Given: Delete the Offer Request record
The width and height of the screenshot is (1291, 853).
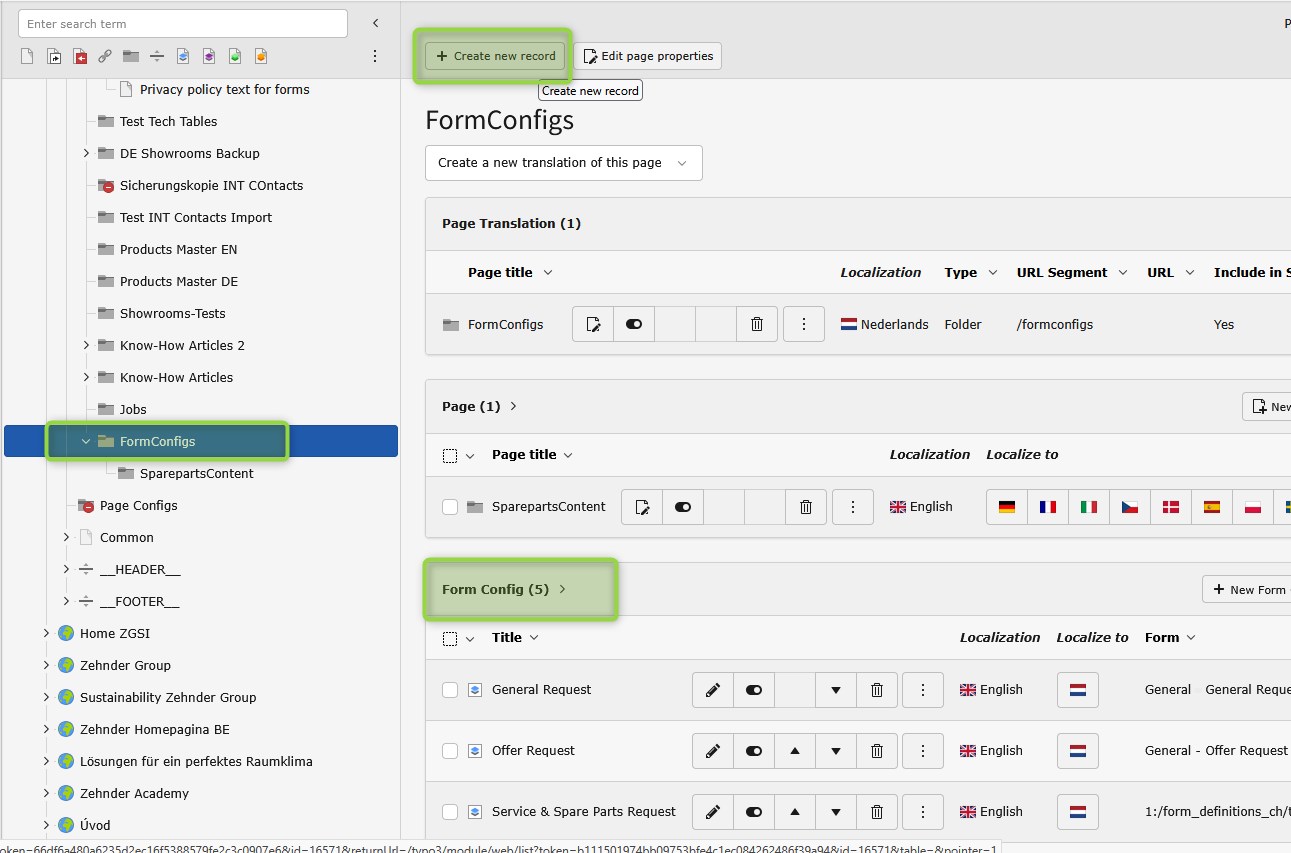Looking at the screenshot, I should point(877,751).
